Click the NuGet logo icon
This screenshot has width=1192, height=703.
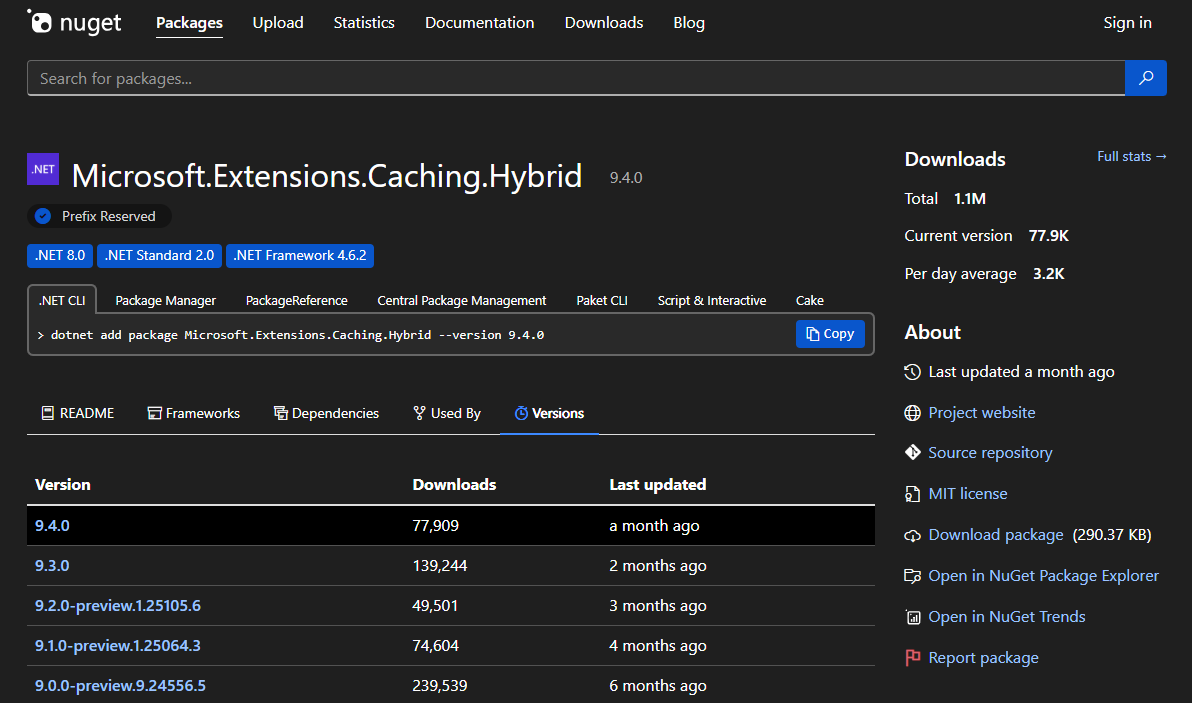click(x=40, y=21)
